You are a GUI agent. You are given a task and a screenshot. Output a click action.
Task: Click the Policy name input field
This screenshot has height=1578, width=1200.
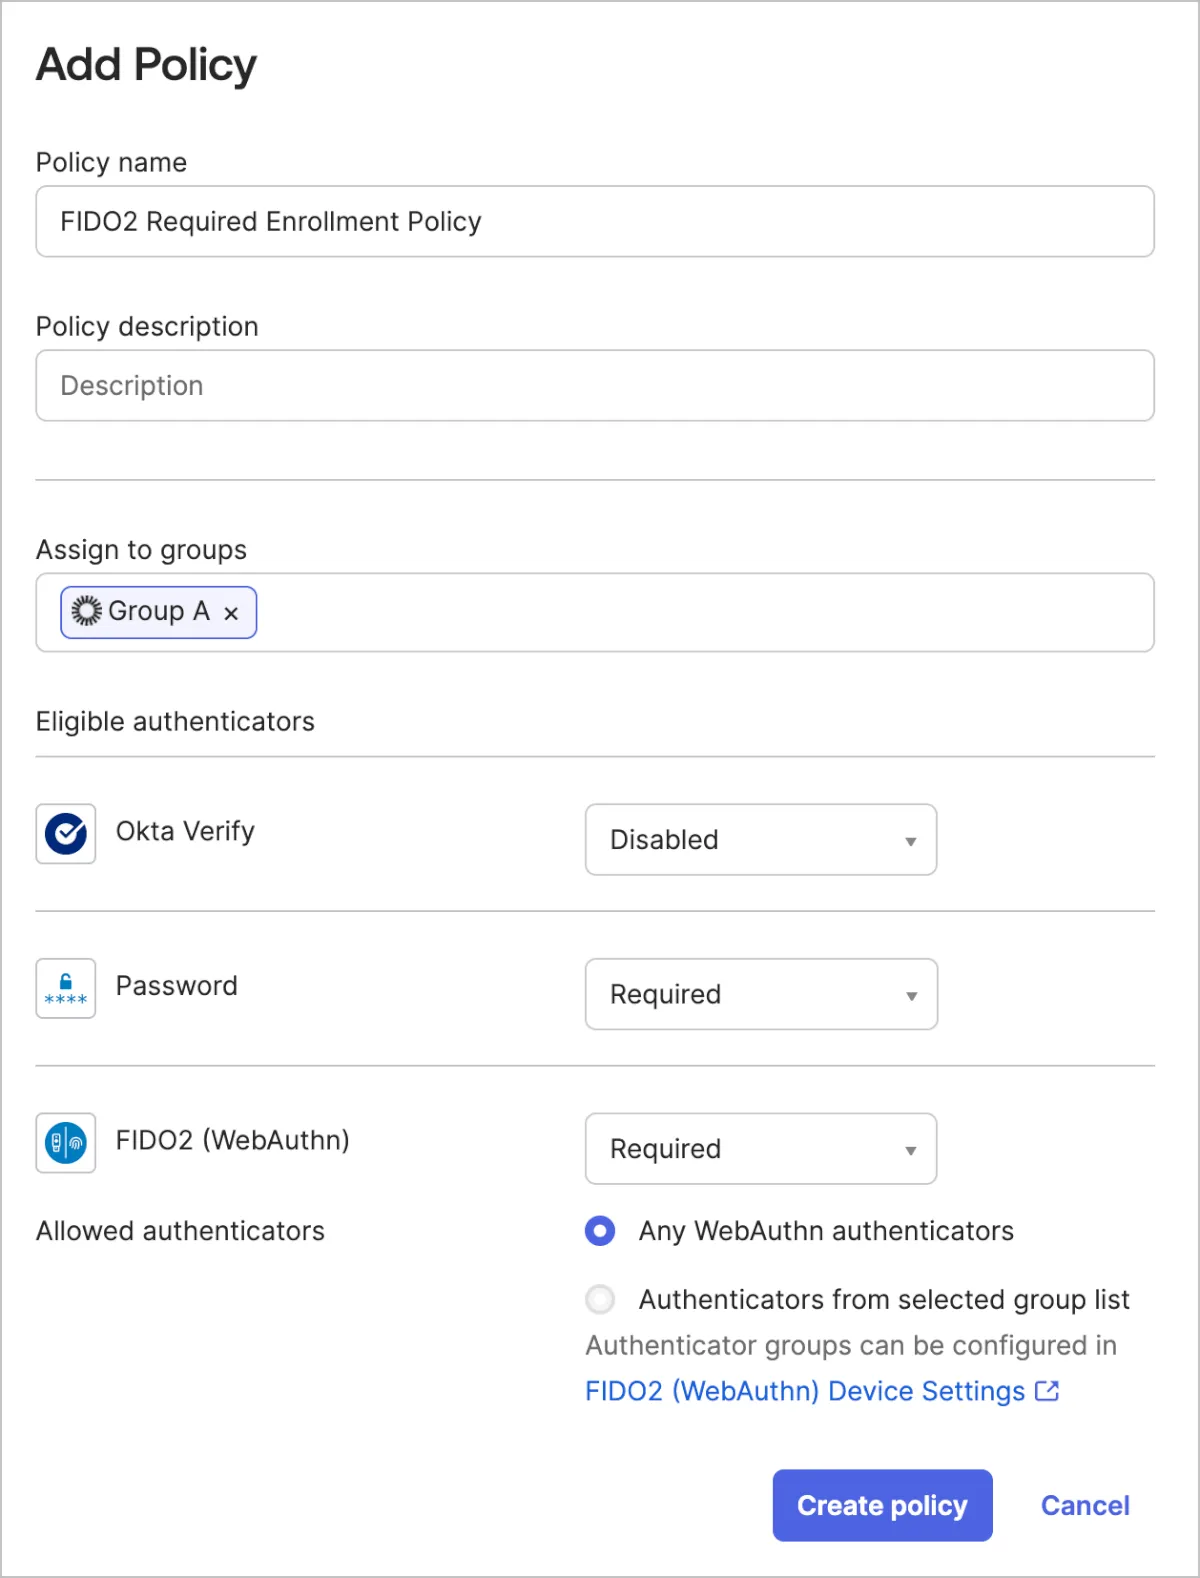pos(595,221)
